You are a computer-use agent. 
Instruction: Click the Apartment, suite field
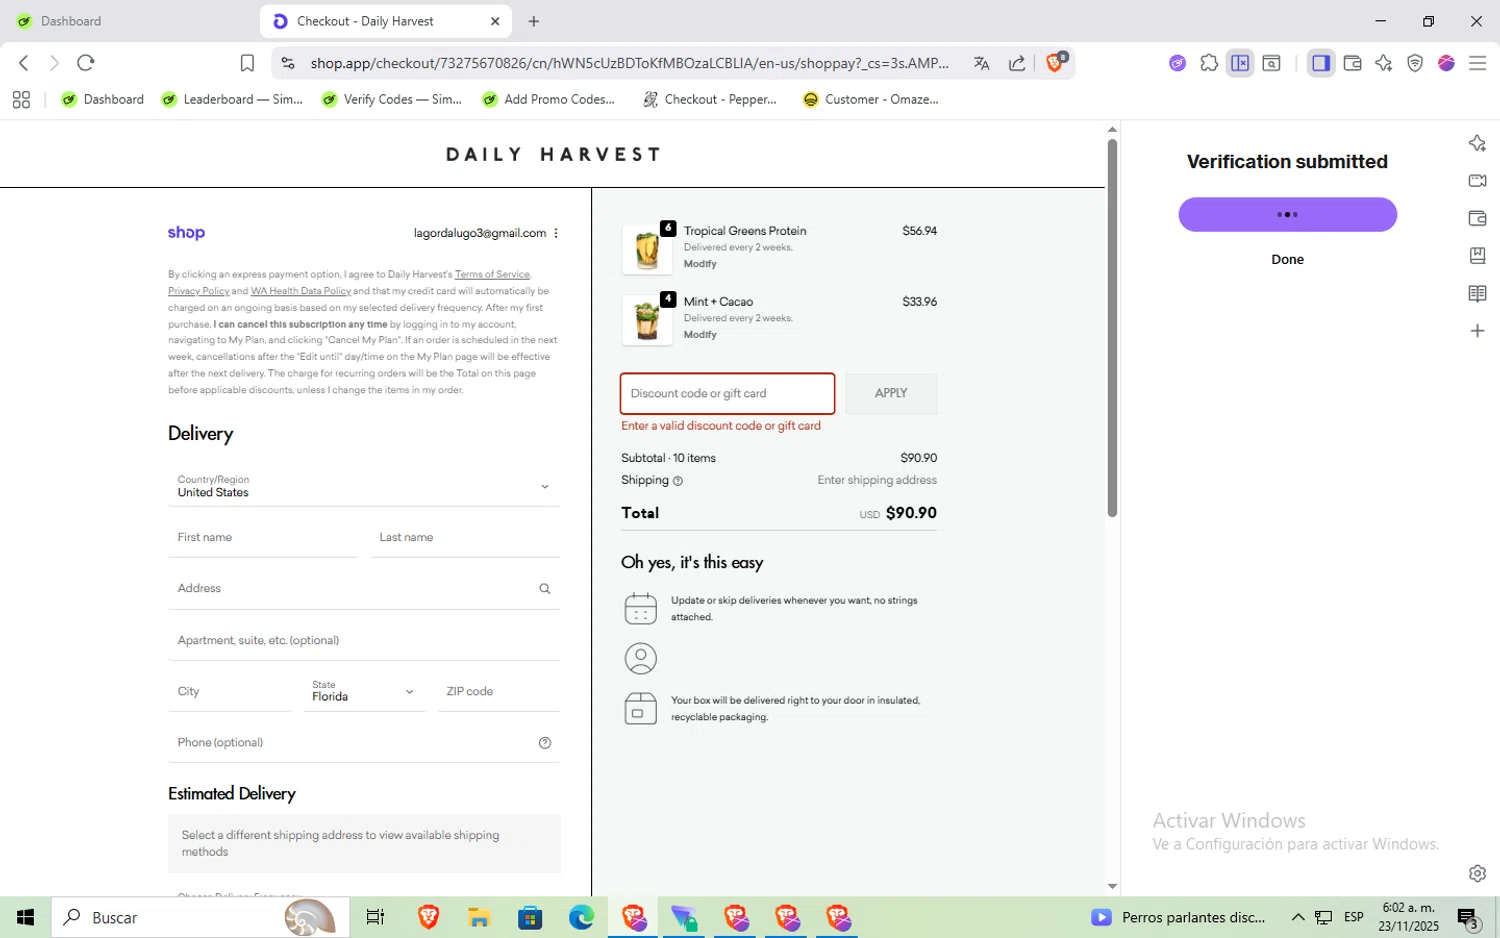(x=364, y=640)
